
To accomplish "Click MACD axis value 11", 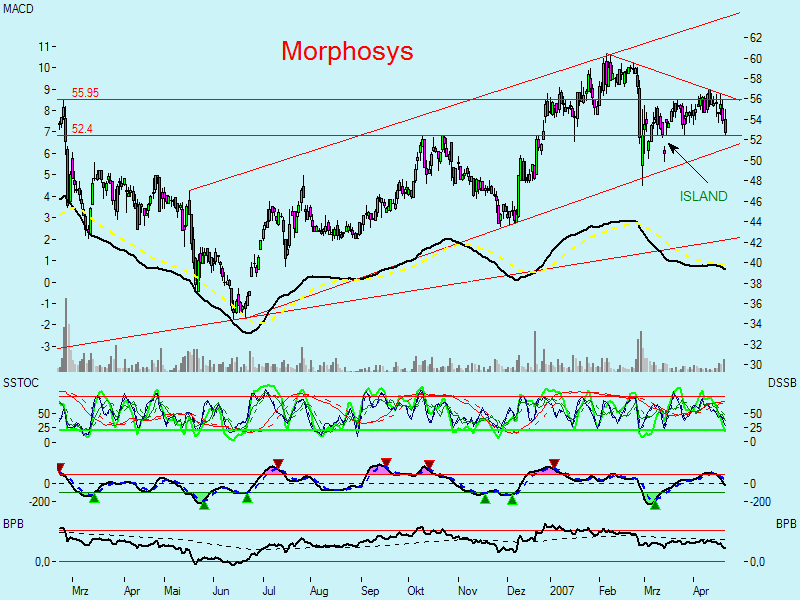I will point(44,46).
